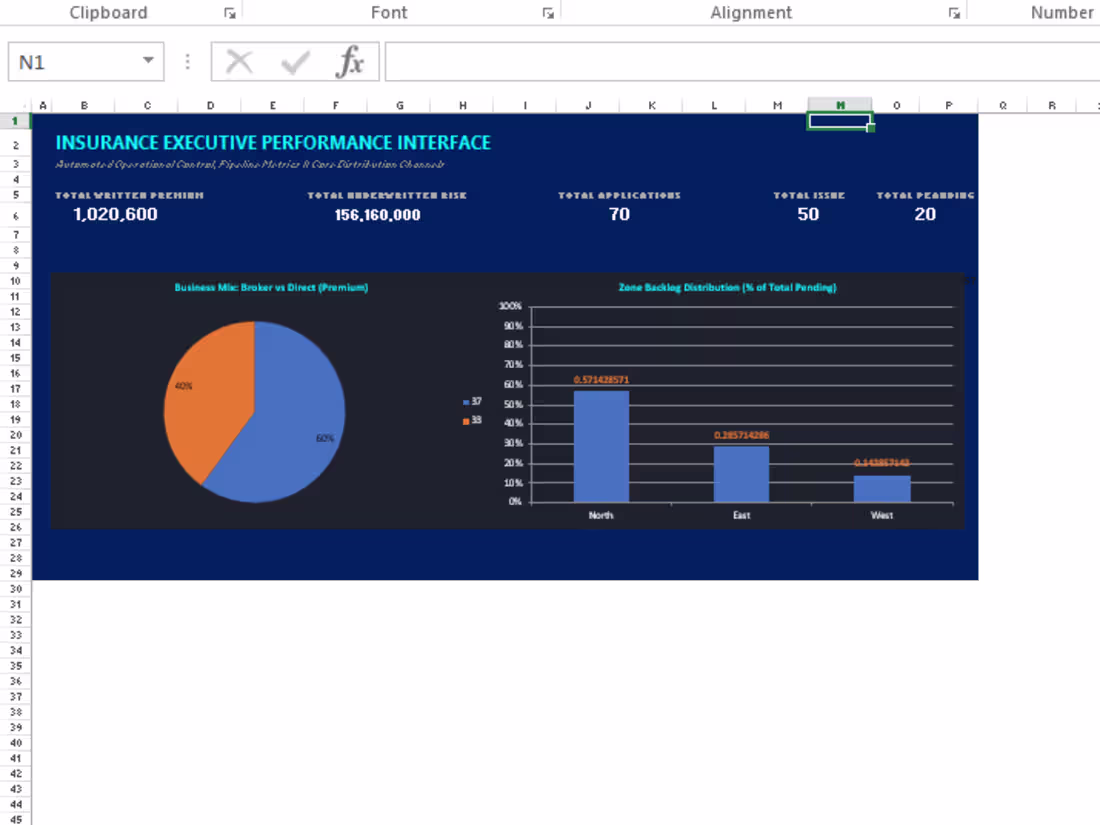The height and width of the screenshot is (825, 1100).
Task: Select column F header
Action: [x=336, y=105]
